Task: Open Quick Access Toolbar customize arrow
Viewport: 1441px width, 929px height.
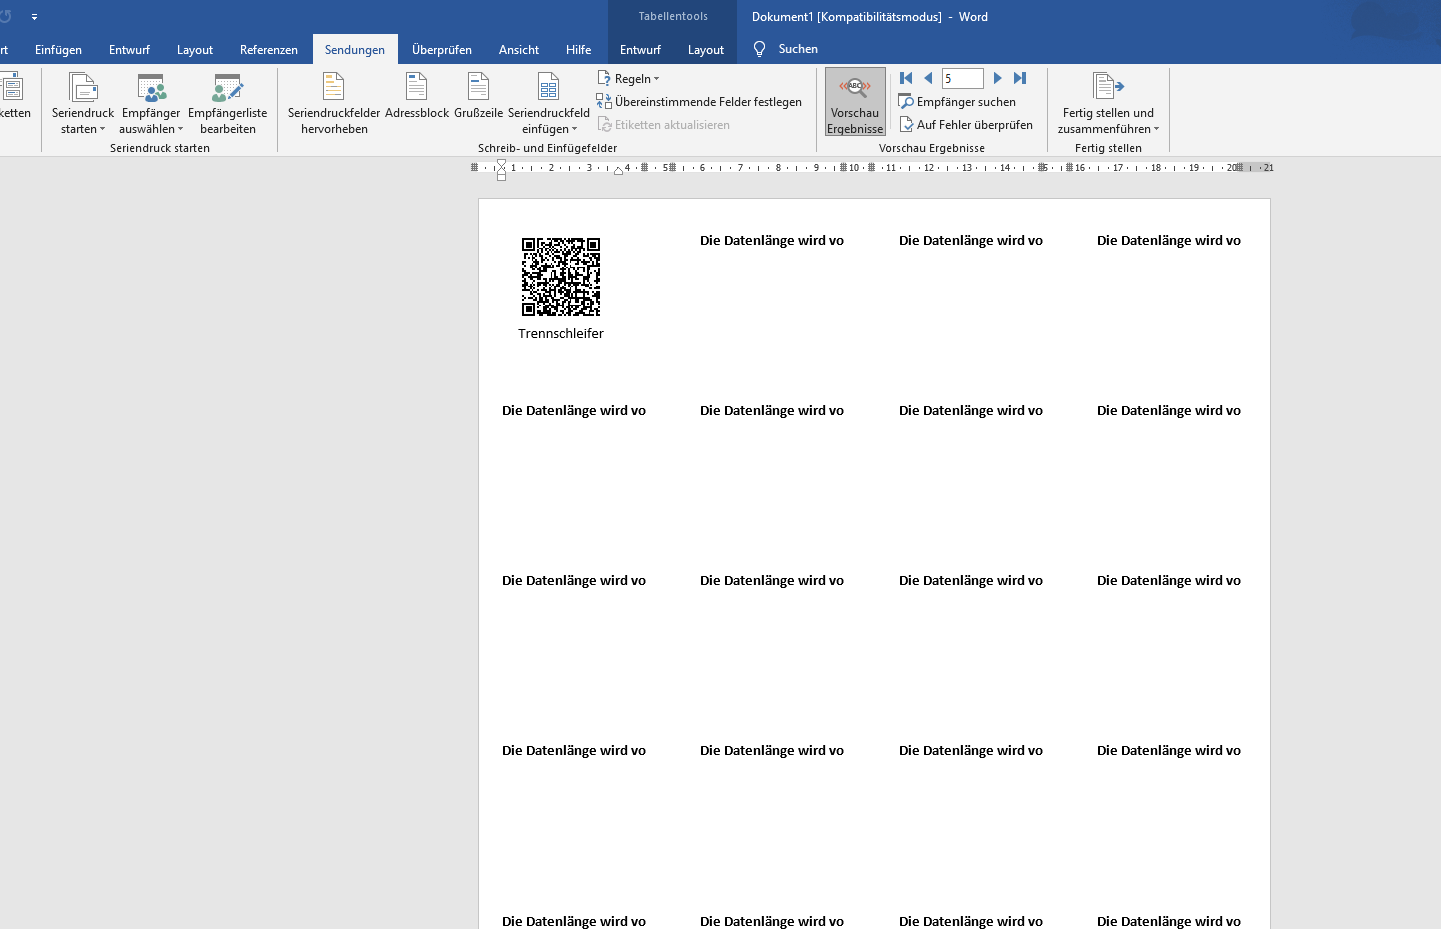Action: point(34,17)
